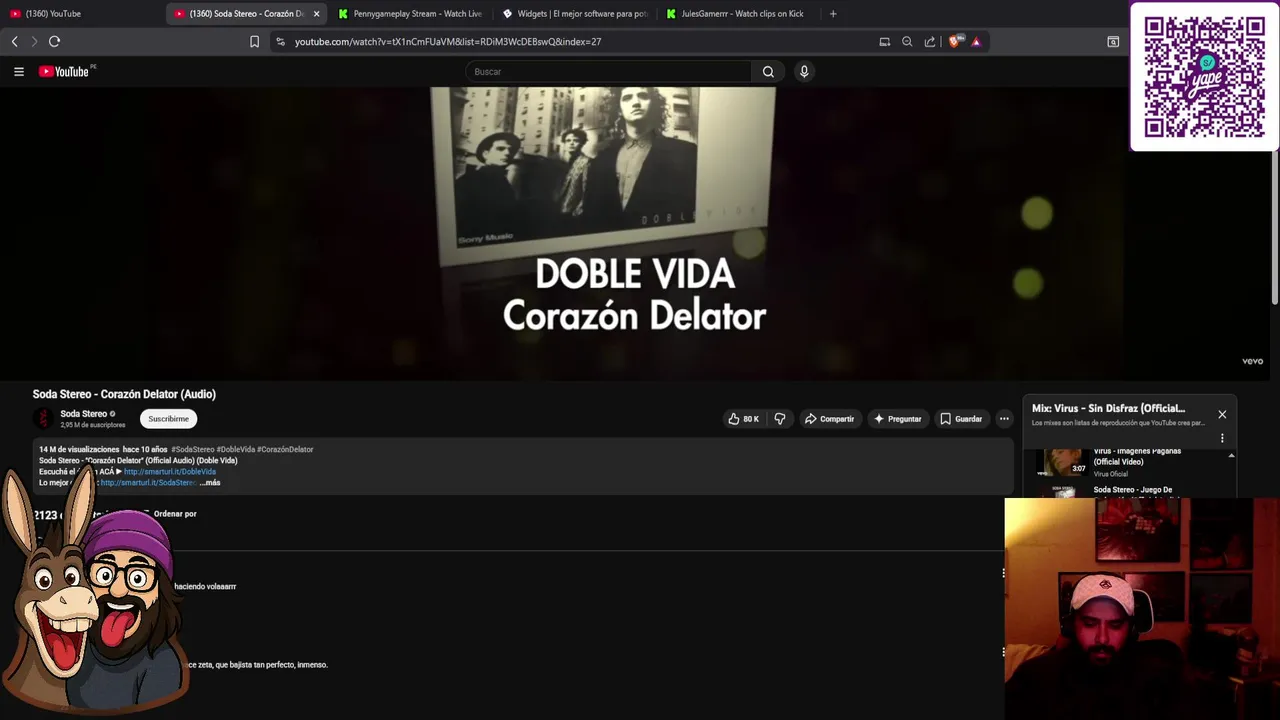The width and height of the screenshot is (1280, 720).
Task: Click the video title Soda Stereo - Corazón Delator (Audio)
Action: (x=124, y=394)
